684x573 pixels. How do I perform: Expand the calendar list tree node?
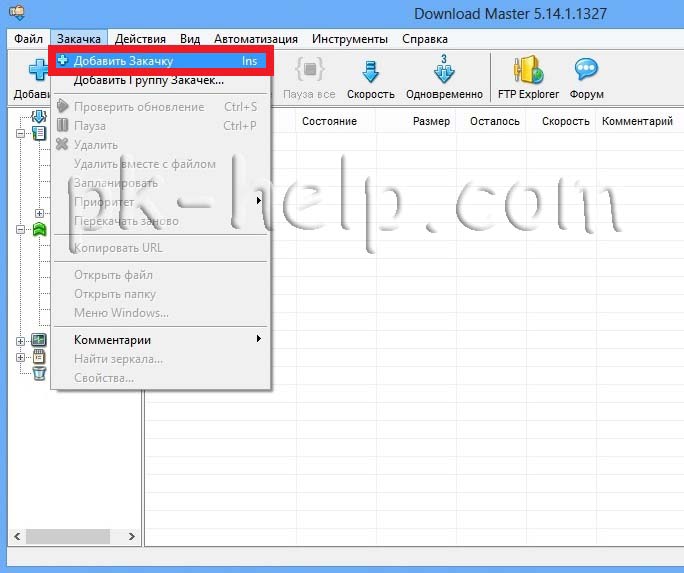[21, 358]
